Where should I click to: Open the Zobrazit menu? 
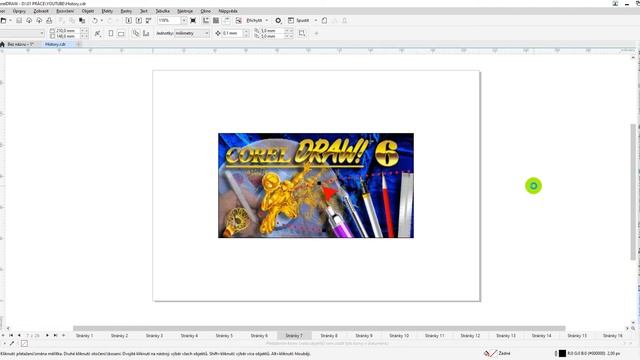41,11
